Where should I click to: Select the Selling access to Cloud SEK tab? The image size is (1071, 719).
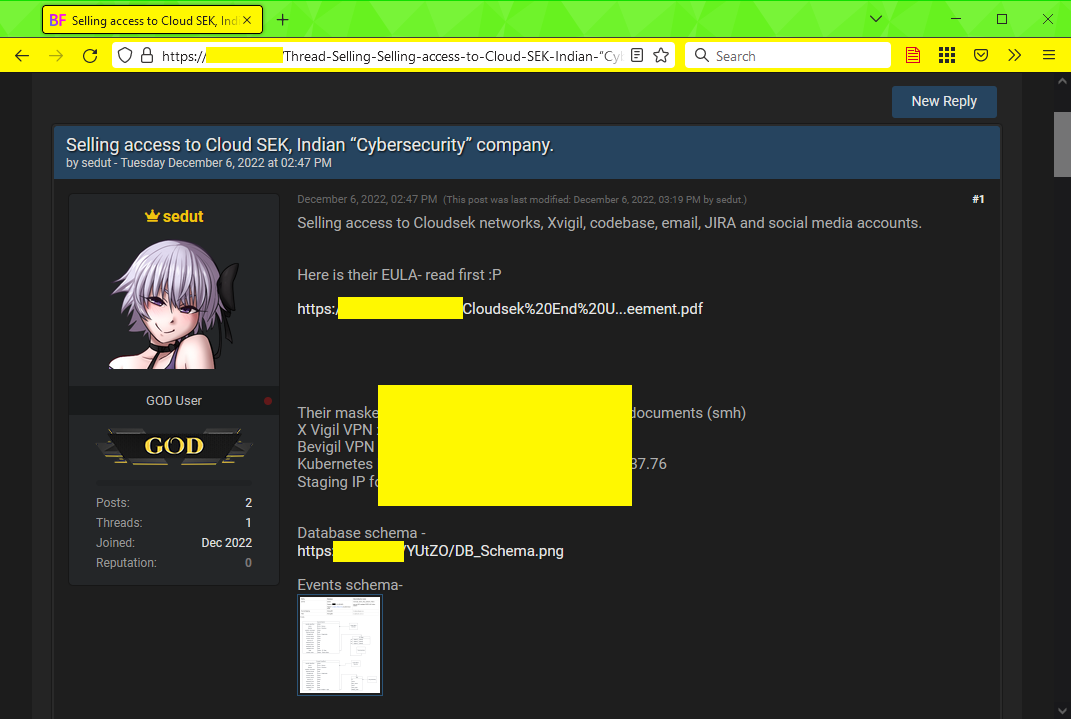point(152,20)
